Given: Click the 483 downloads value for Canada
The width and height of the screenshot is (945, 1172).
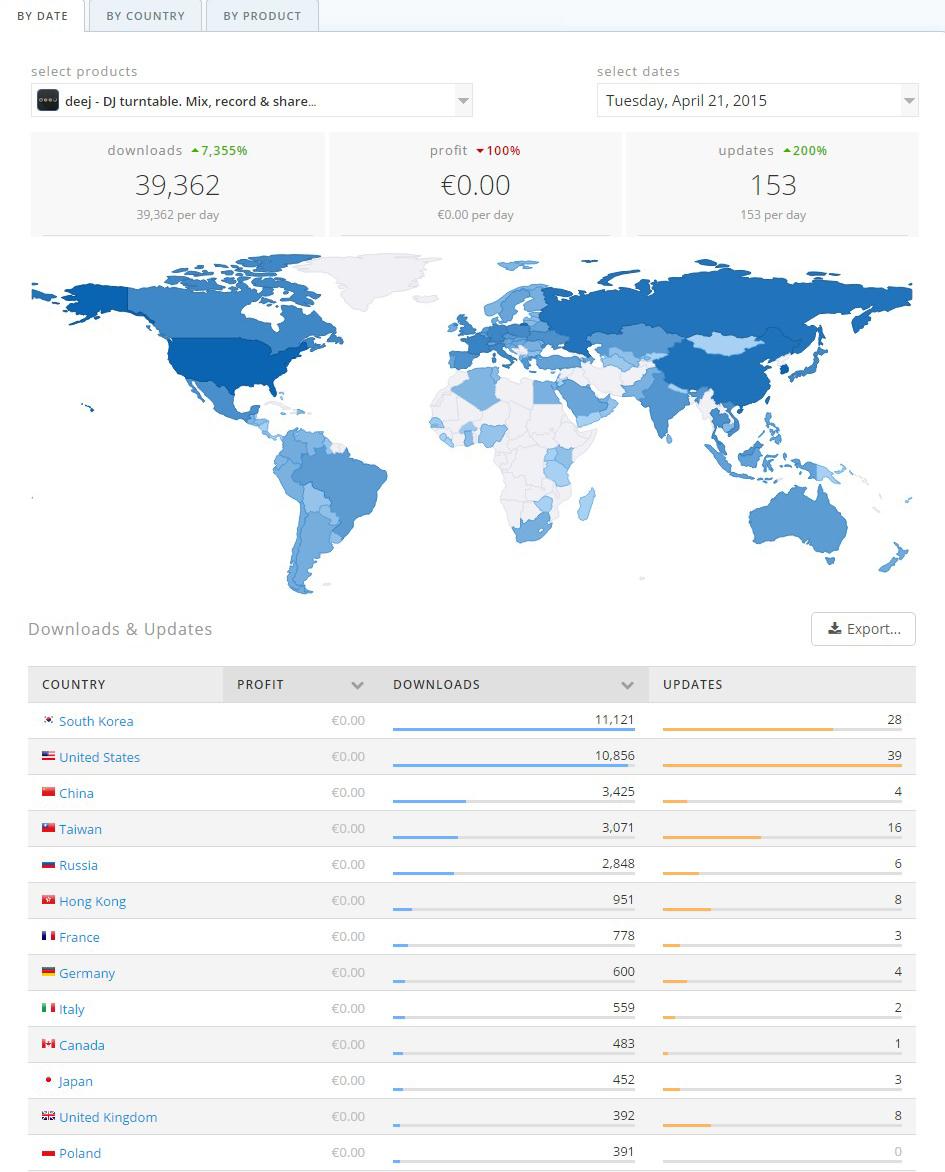Looking at the screenshot, I should 624,1043.
